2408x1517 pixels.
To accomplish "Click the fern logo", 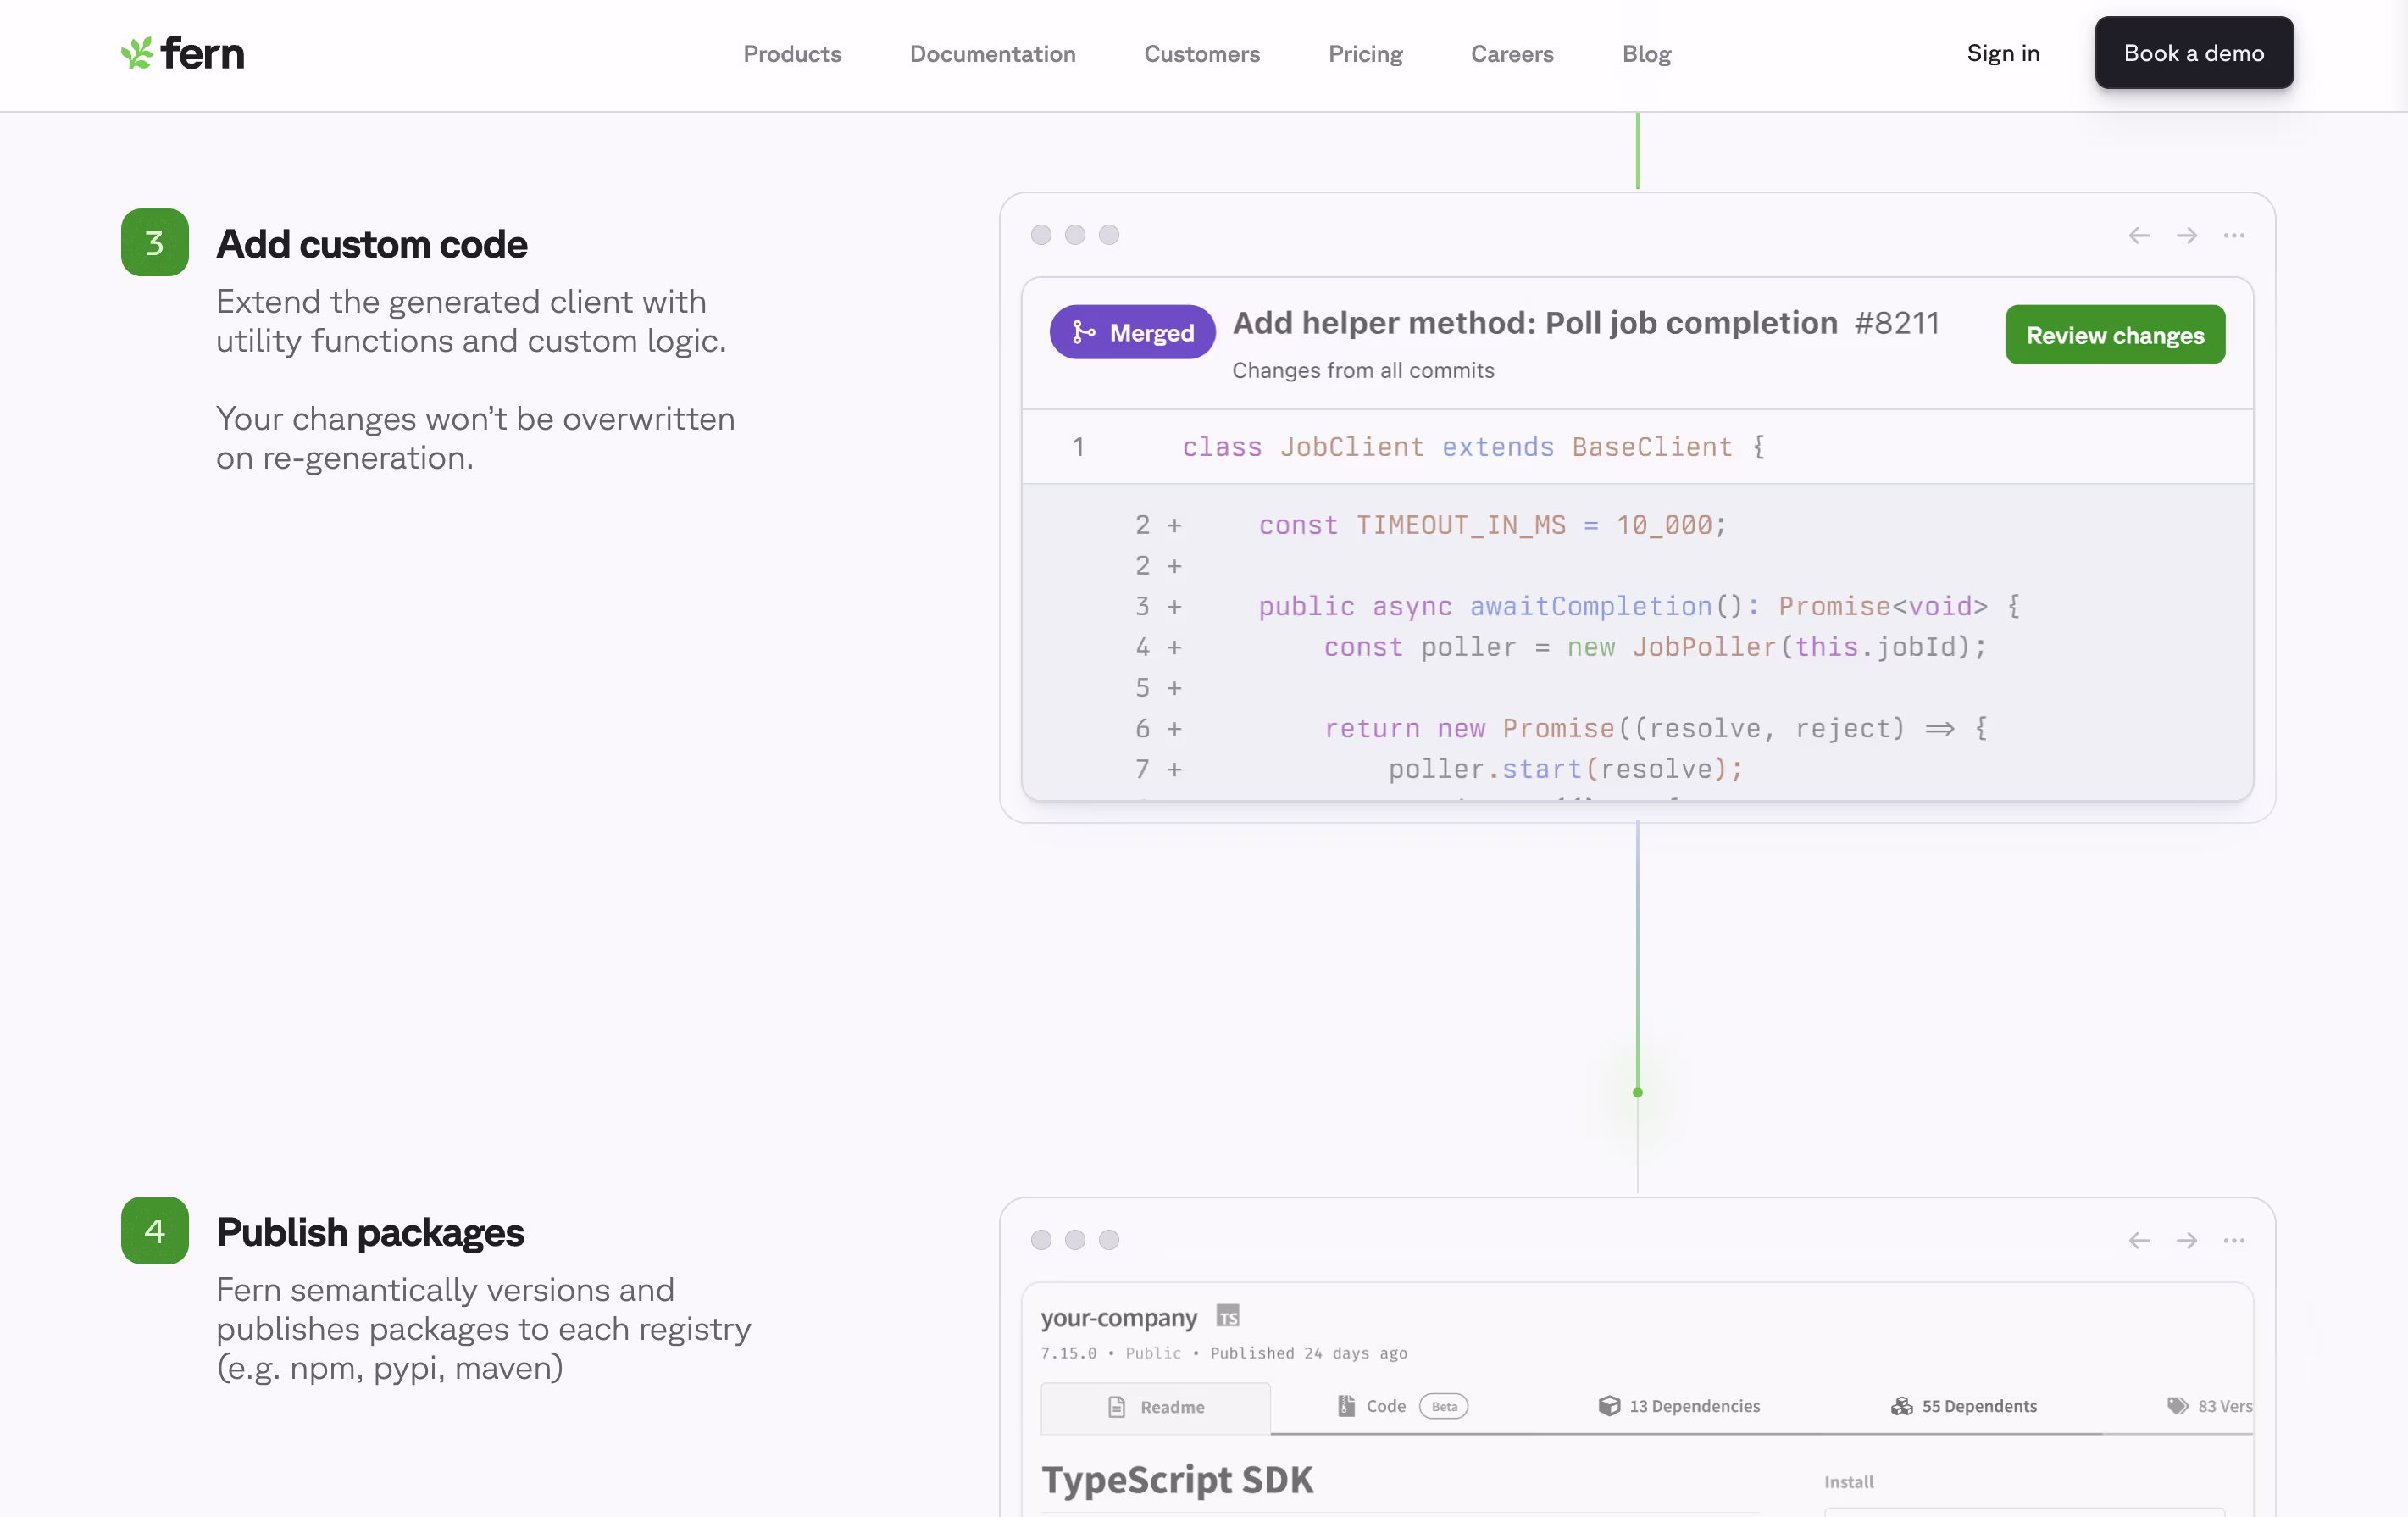I will pyautogui.click(x=182, y=53).
